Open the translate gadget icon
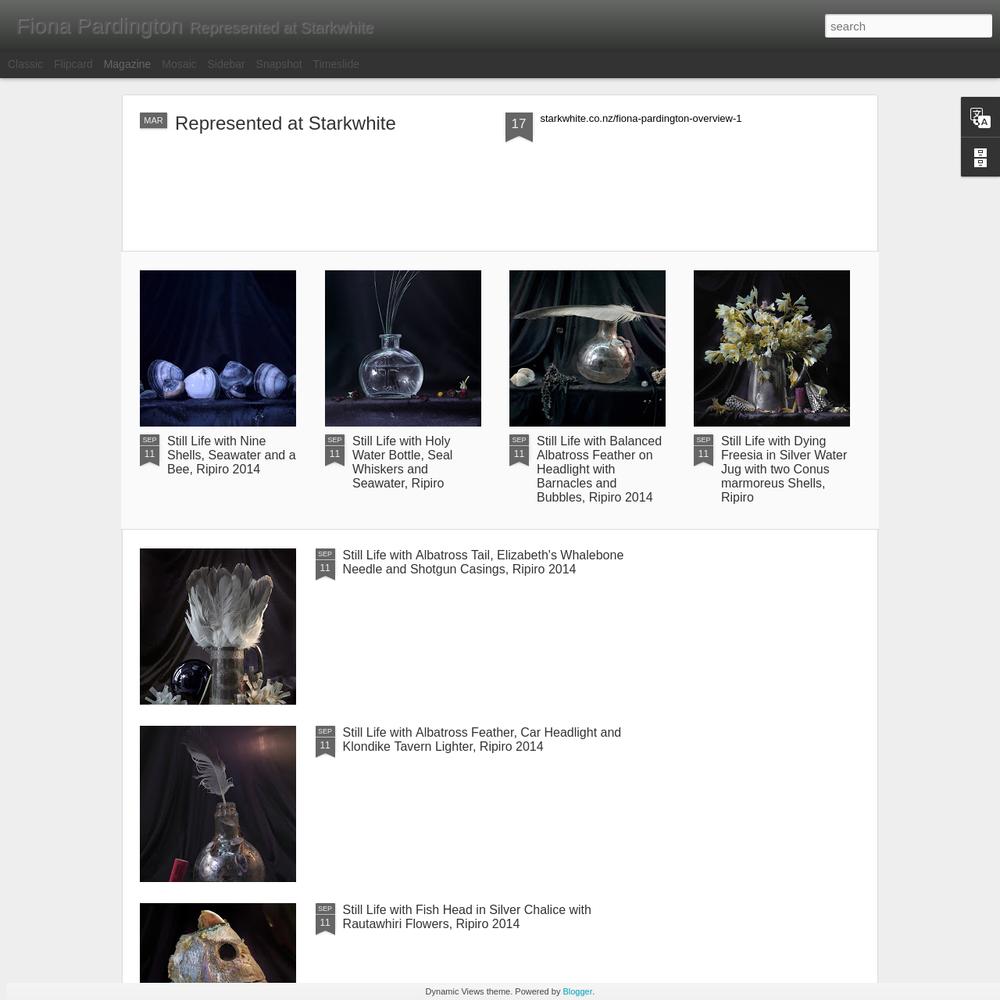 pyautogui.click(x=980, y=117)
